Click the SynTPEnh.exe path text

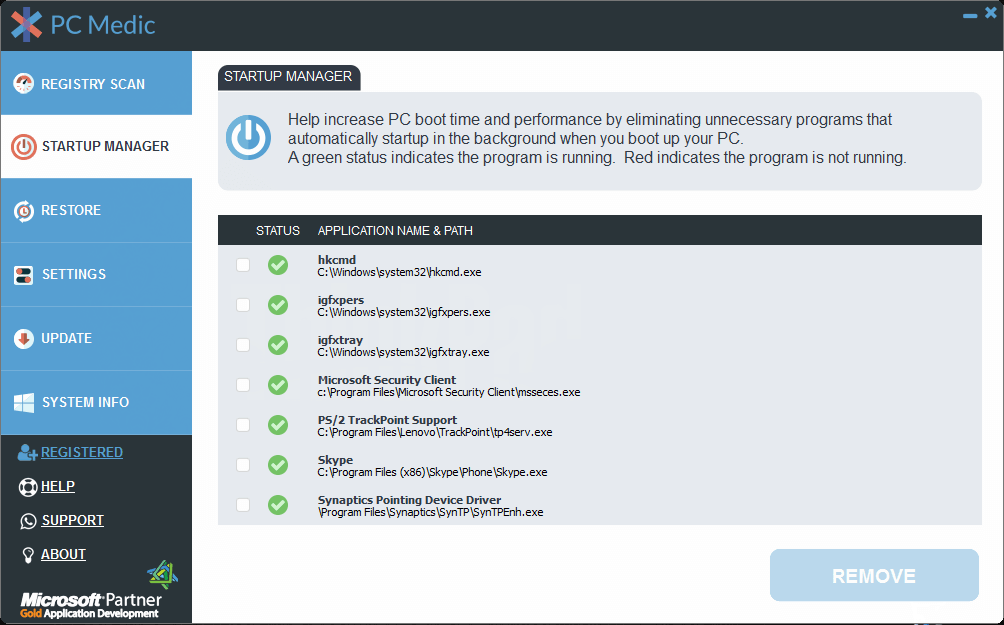click(430, 512)
